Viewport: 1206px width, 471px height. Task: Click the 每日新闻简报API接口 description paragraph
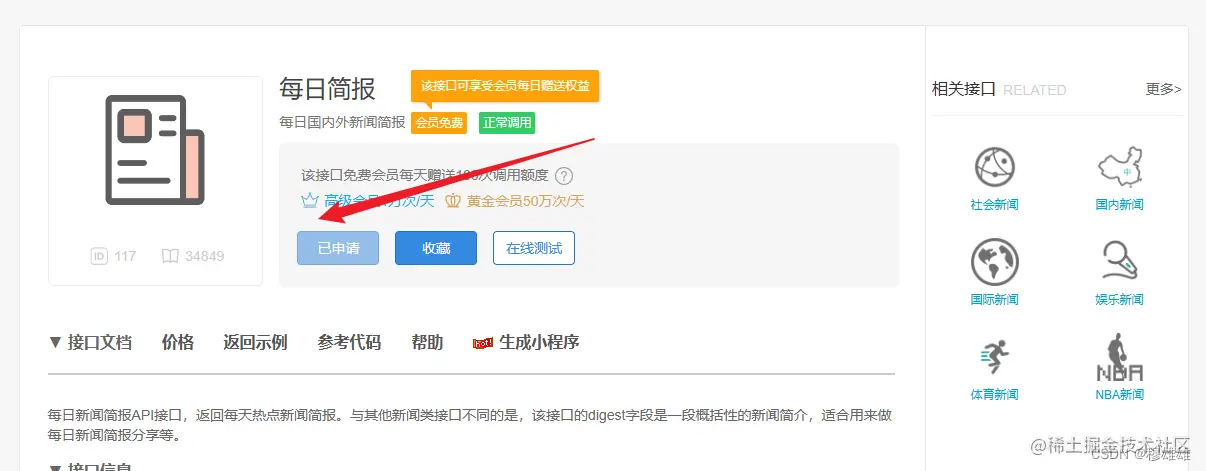[x=470, y=425]
